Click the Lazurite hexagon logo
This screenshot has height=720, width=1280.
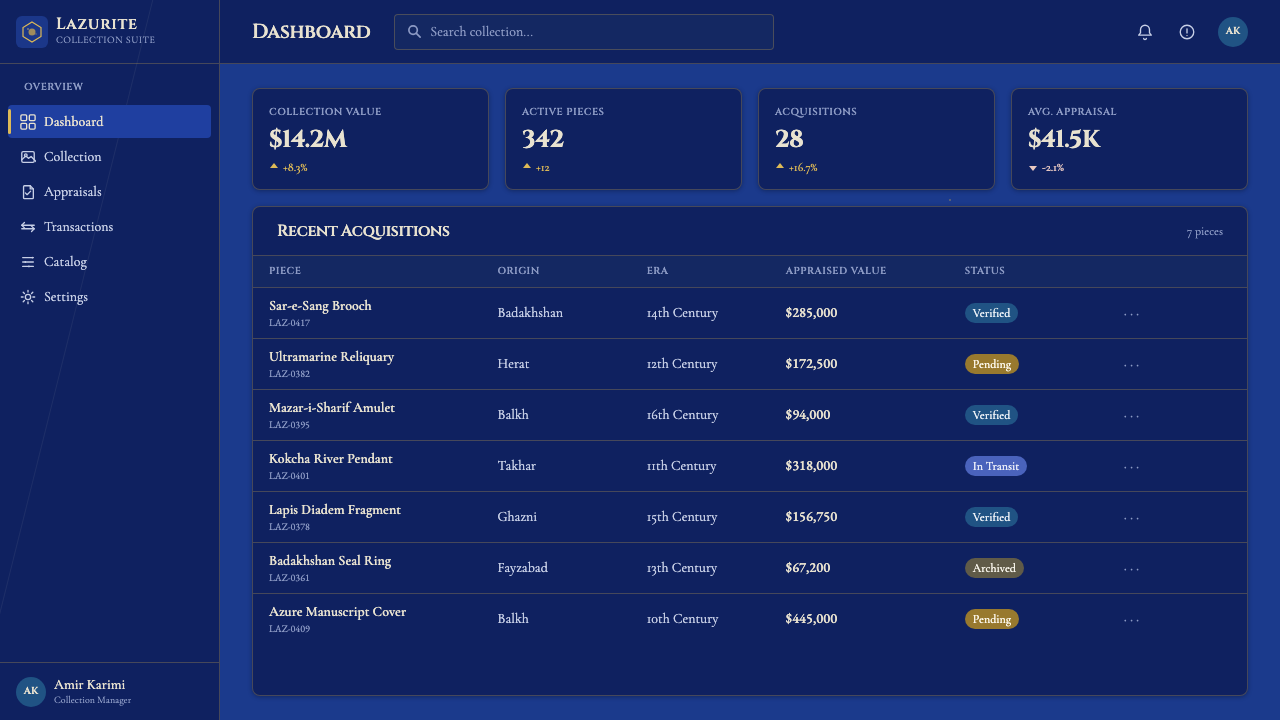tap(32, 32)
